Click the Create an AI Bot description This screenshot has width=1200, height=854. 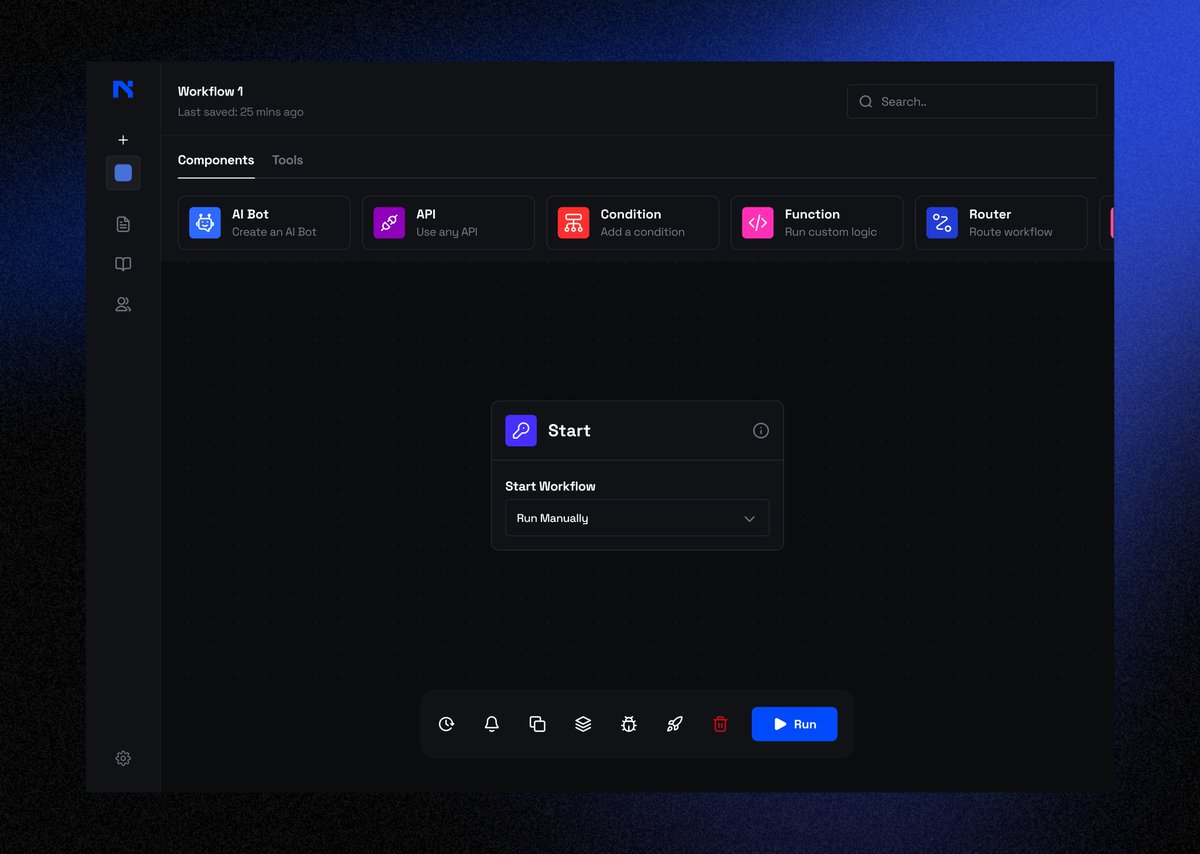[x=274, y=232]
